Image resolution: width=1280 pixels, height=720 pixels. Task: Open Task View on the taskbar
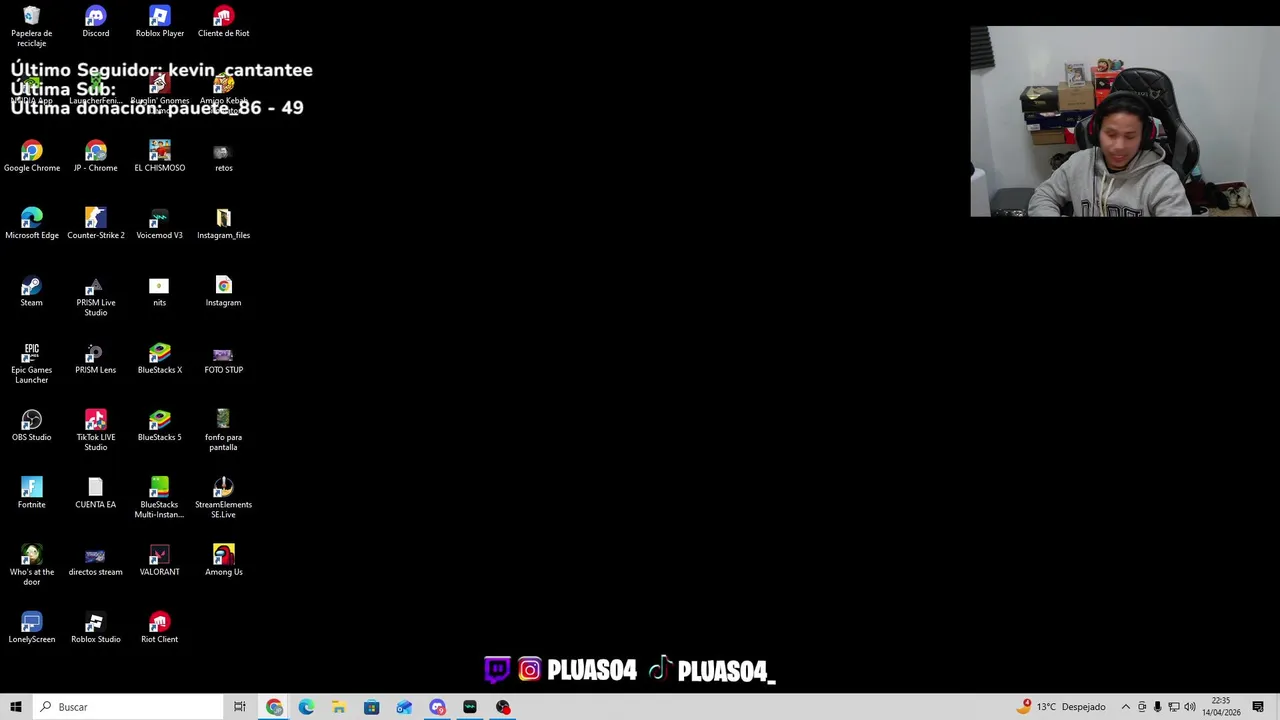pyautogui.click(x=240, y=707)
